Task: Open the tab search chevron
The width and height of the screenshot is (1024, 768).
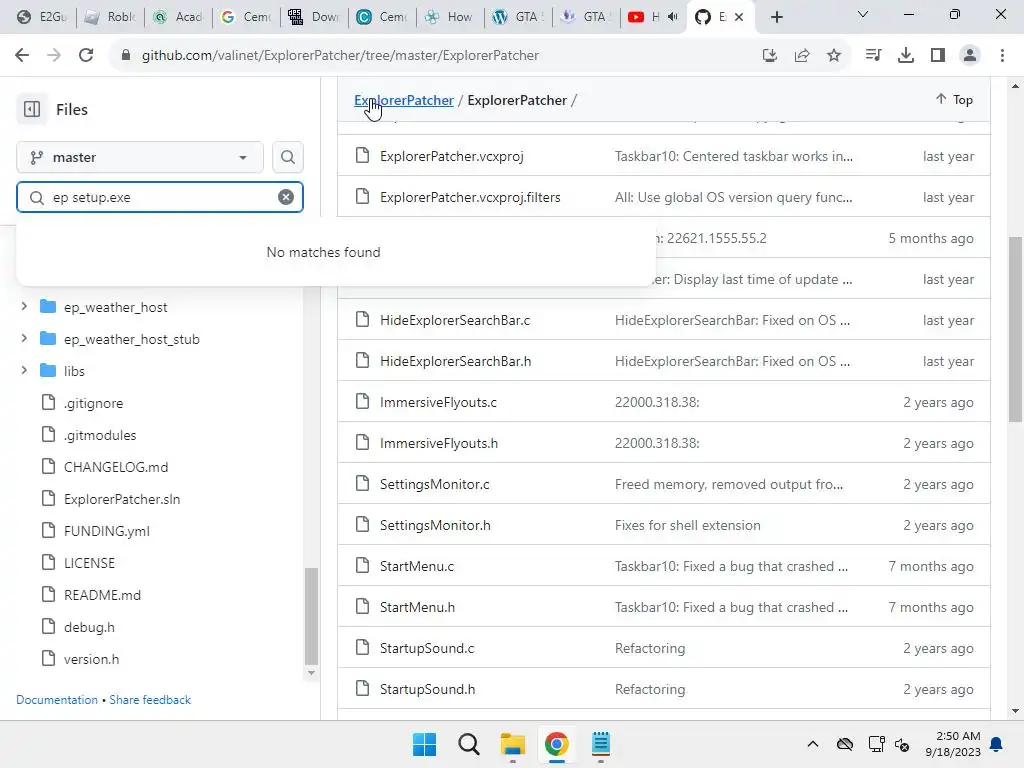Action: point(863,14)
